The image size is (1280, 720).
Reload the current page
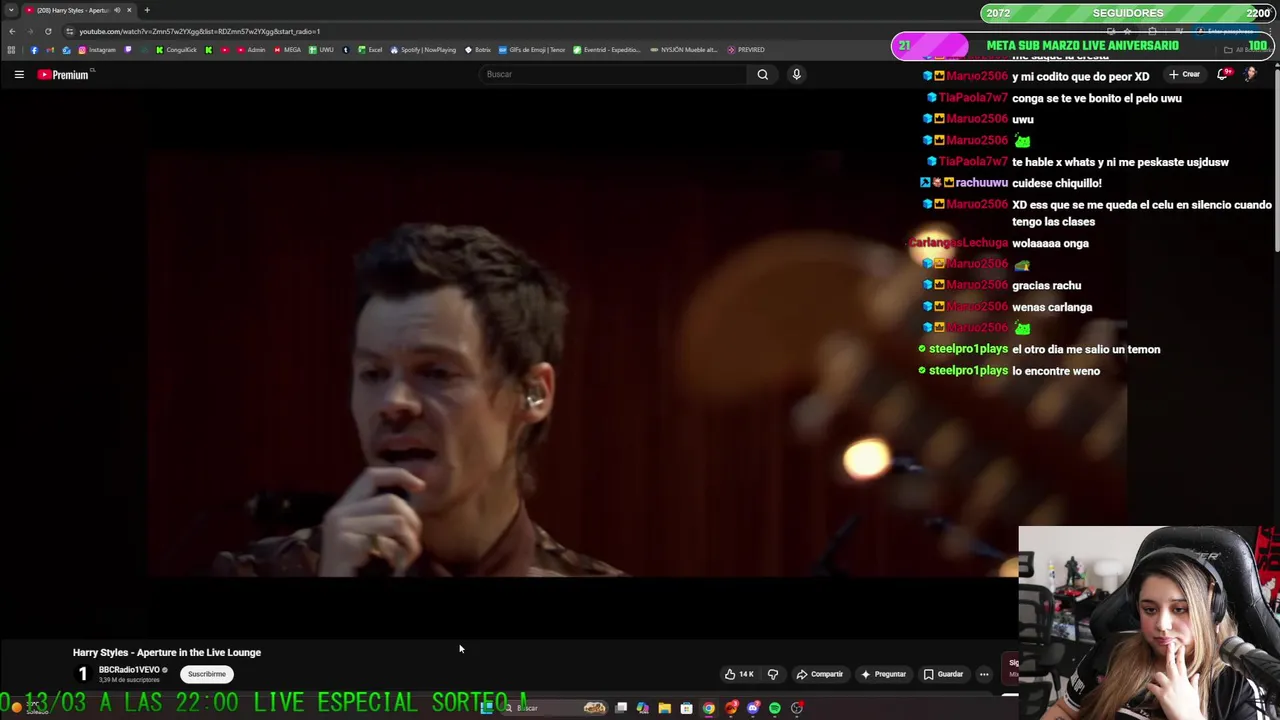48,31
